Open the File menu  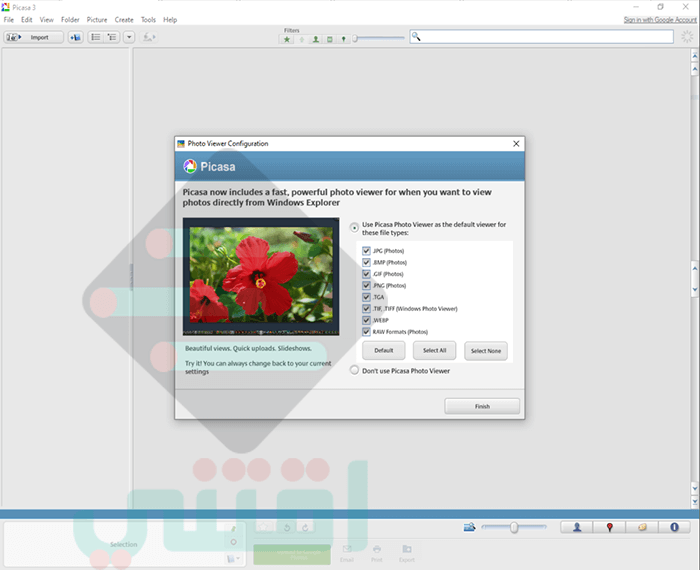coord(8,20)
